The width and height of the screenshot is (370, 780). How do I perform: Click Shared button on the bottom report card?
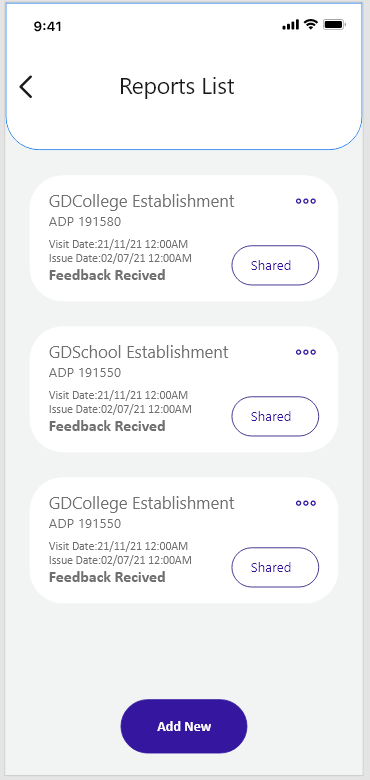click(x=275, y=567)
